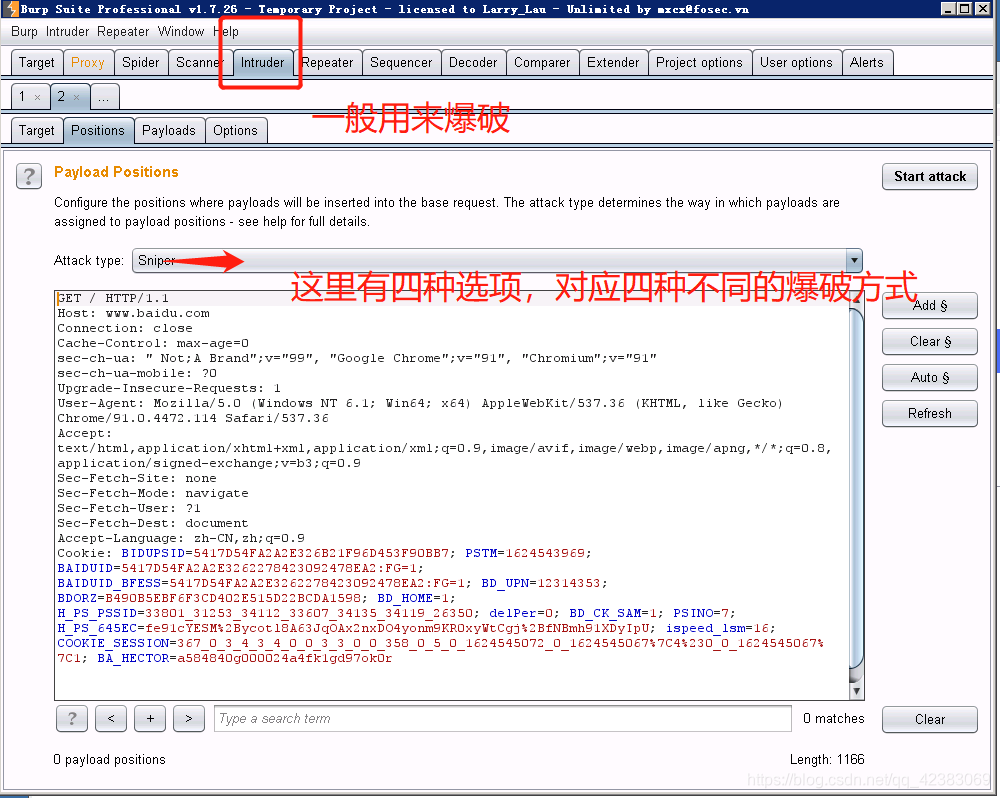This screenshot has height=798, width=1000.
Task: Open the Options sub-tab
Action: 235,130
